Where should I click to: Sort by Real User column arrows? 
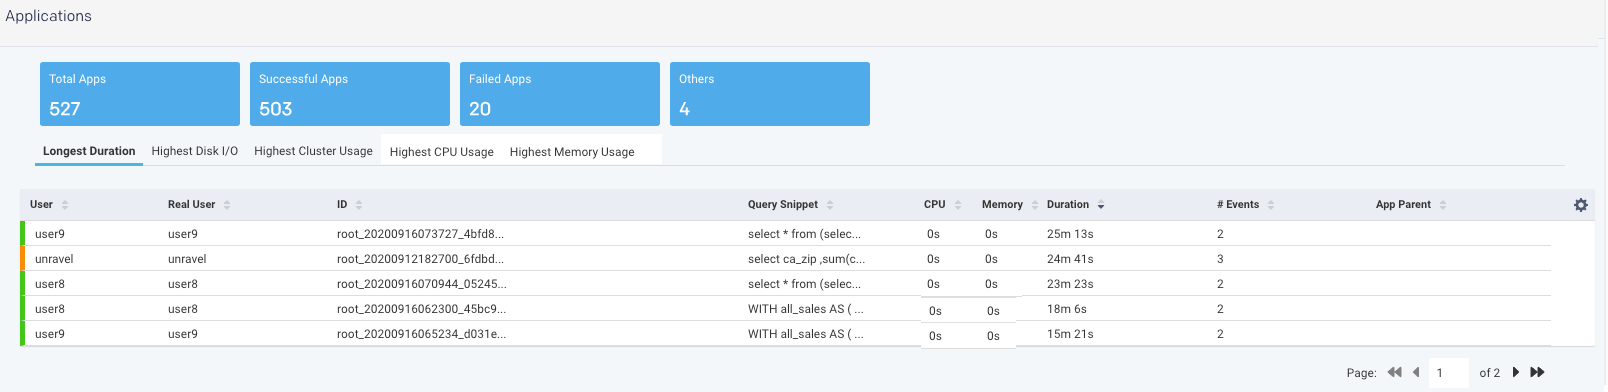[x=227, y=205]
